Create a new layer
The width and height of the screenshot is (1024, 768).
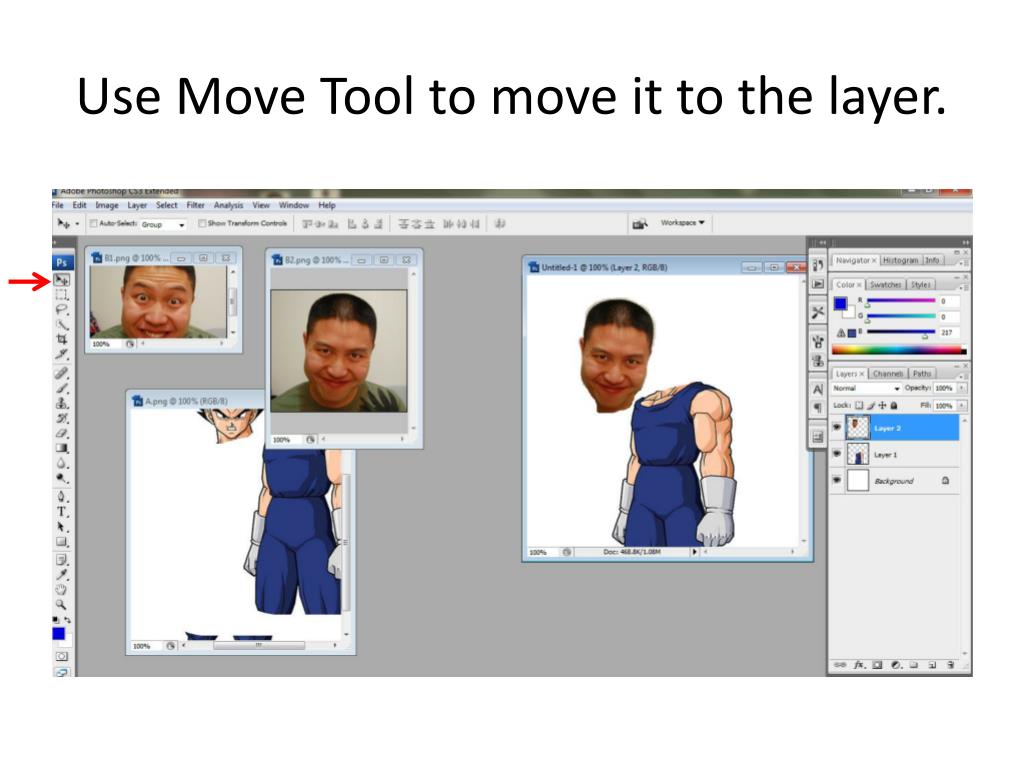point(933,665)
